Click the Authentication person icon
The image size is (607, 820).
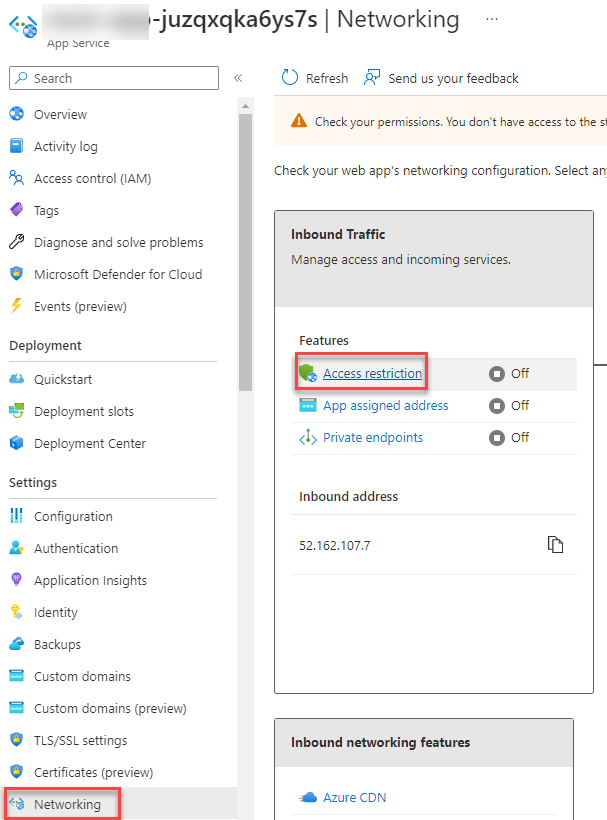[x=17, y=548]
